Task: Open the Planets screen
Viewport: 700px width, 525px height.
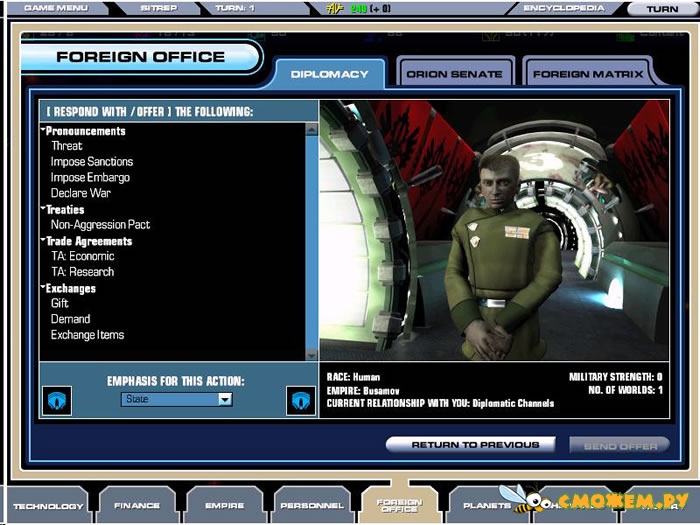Action: pos(487,505)
